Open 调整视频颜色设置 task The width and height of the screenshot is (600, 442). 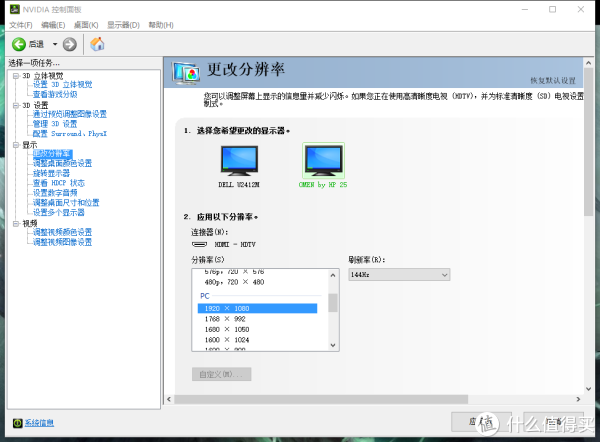pyautogui.click(x=62, y=232)
